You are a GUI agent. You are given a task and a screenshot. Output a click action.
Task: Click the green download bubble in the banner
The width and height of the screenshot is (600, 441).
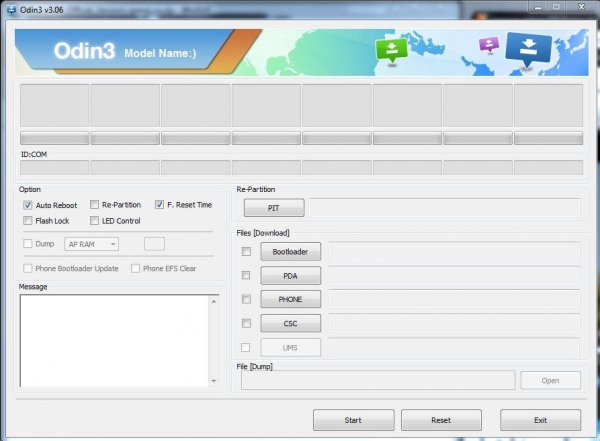tap(391, 50)
